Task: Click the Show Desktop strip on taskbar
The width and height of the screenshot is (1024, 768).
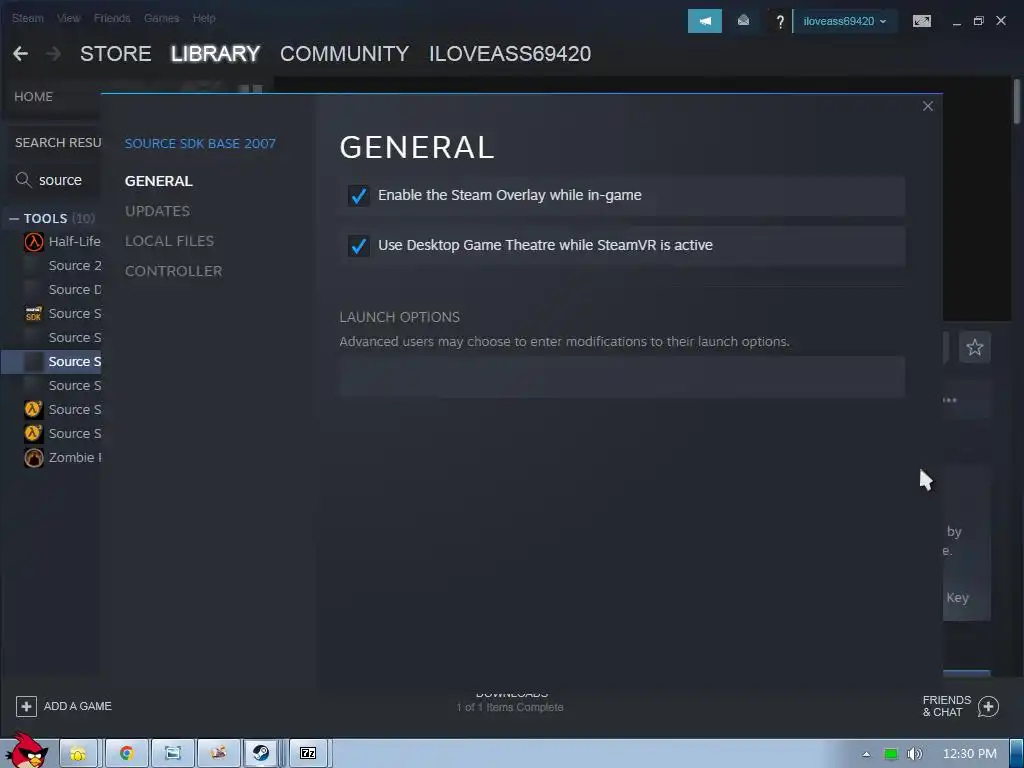Action: (1016, 753)
